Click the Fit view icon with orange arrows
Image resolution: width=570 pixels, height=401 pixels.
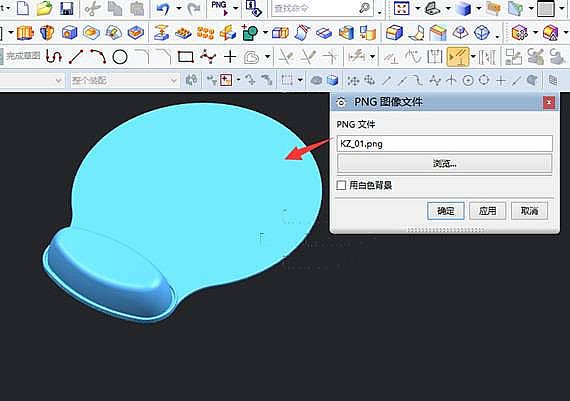pyautogui.click(x=401, y=8)
